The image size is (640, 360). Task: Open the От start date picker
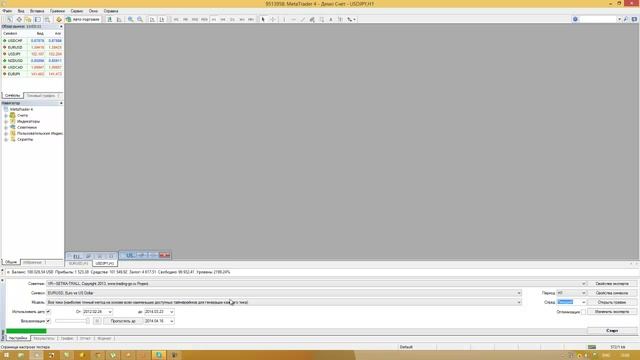[x=110, y=312]
